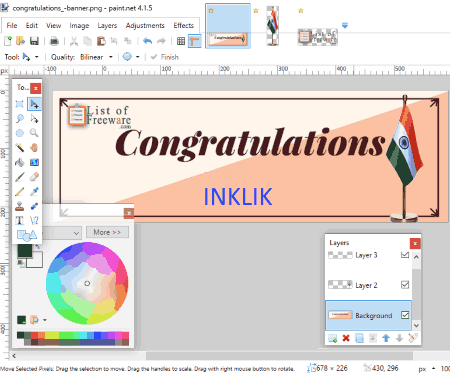Open the Layers menu
The height and width of the screenshot is (376, 450).
[107, 25]
